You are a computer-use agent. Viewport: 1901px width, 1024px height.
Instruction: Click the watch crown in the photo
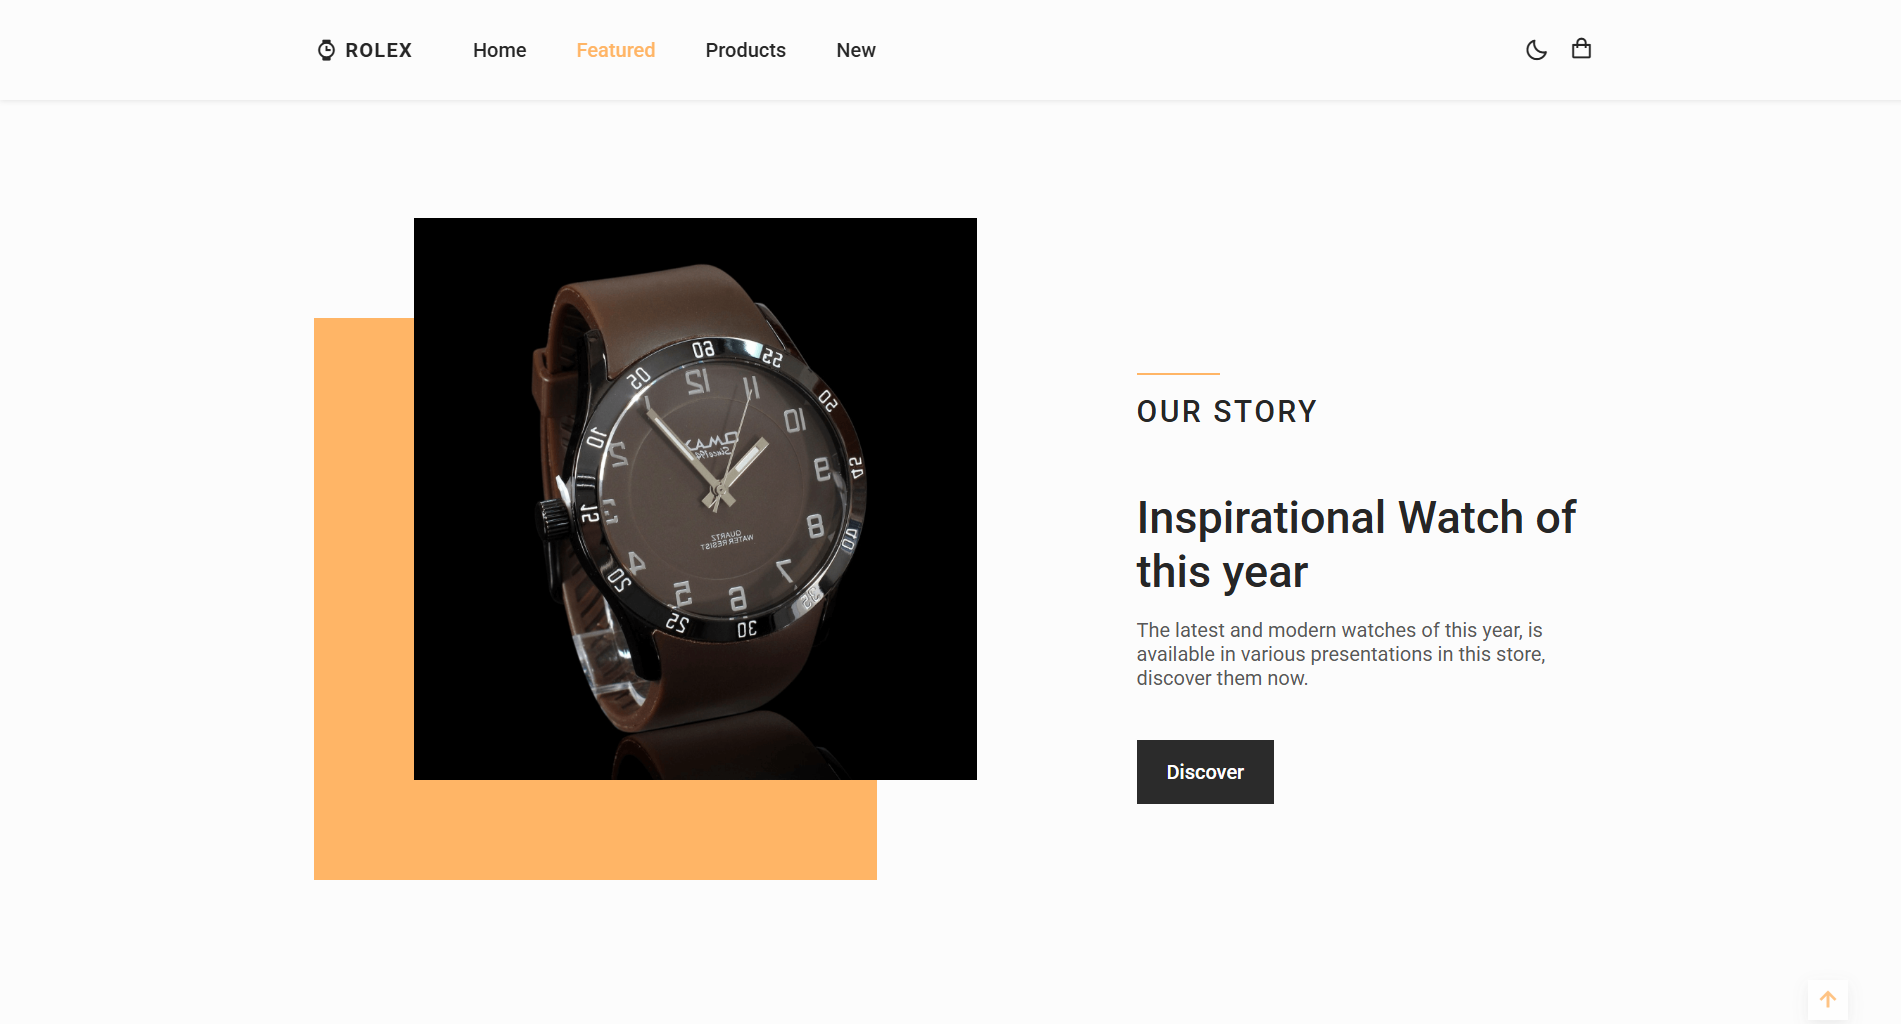pyautogui.click(x=553, y=517)
